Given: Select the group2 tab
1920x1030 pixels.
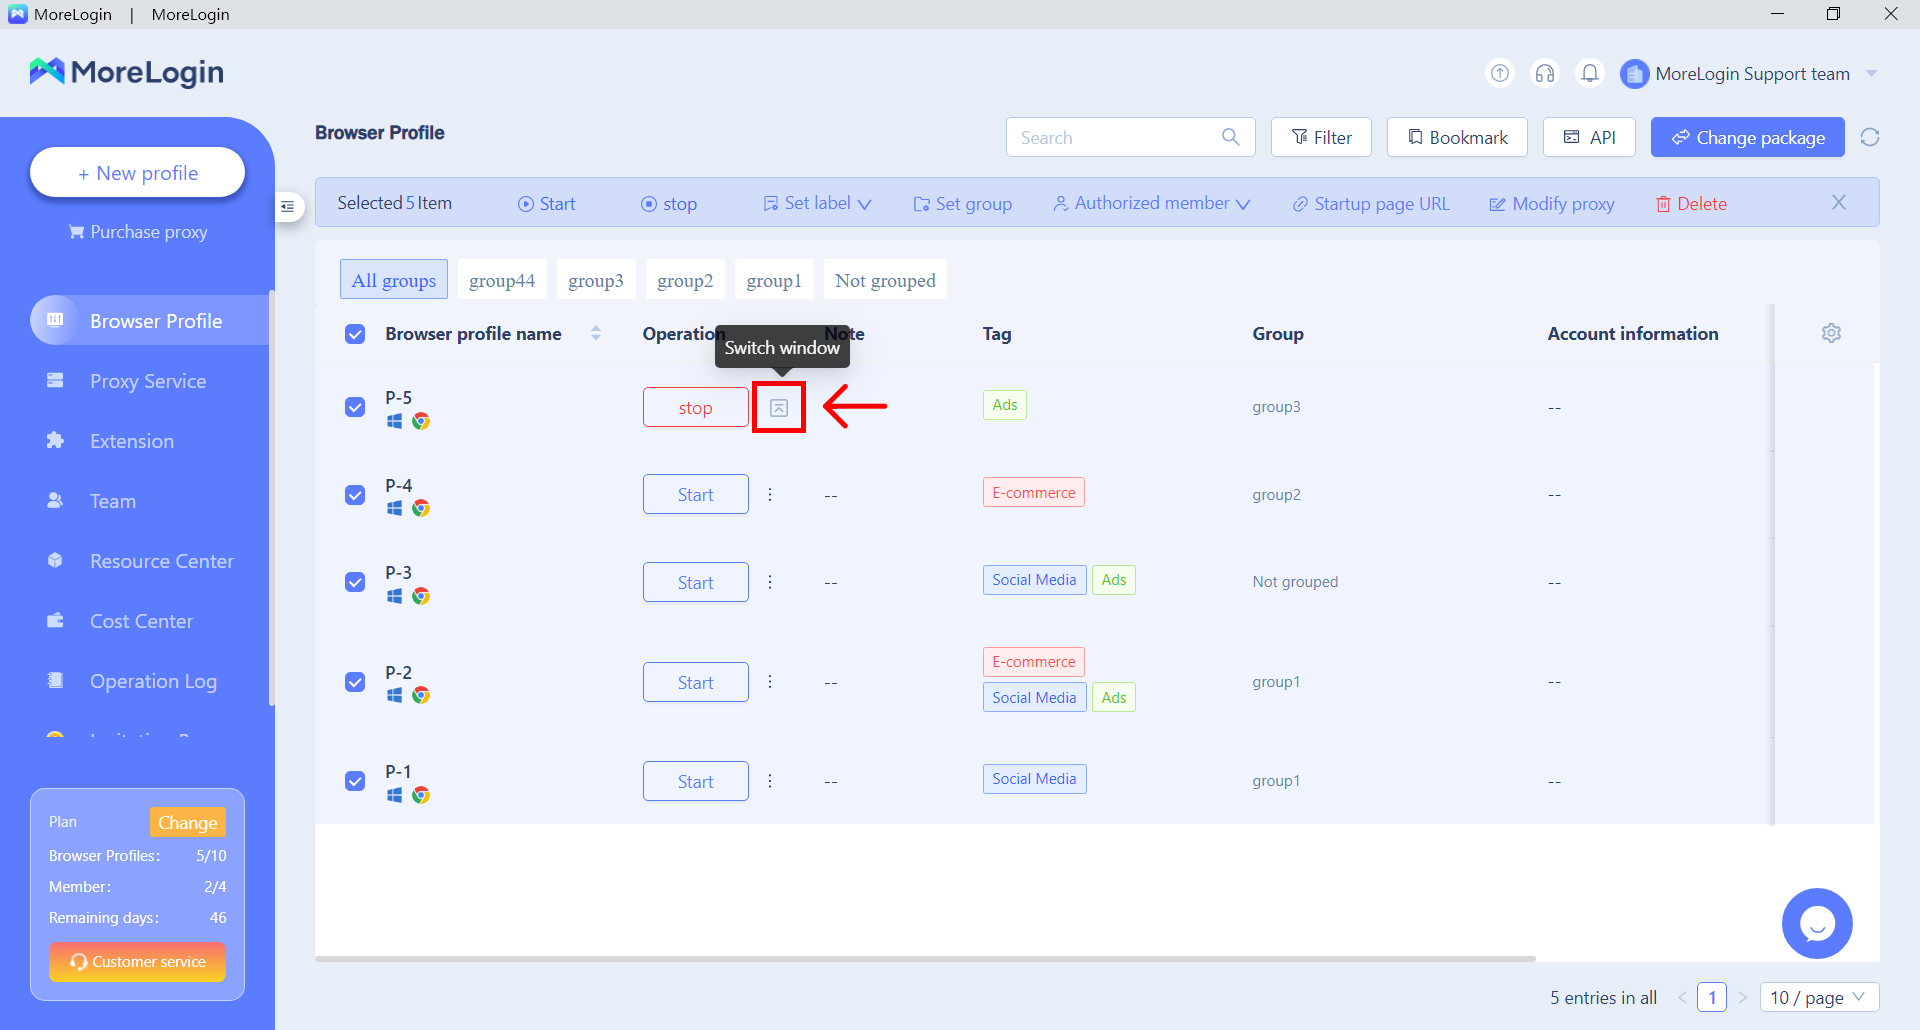Looking at the screenshot, I should click(x=685, y=280).
